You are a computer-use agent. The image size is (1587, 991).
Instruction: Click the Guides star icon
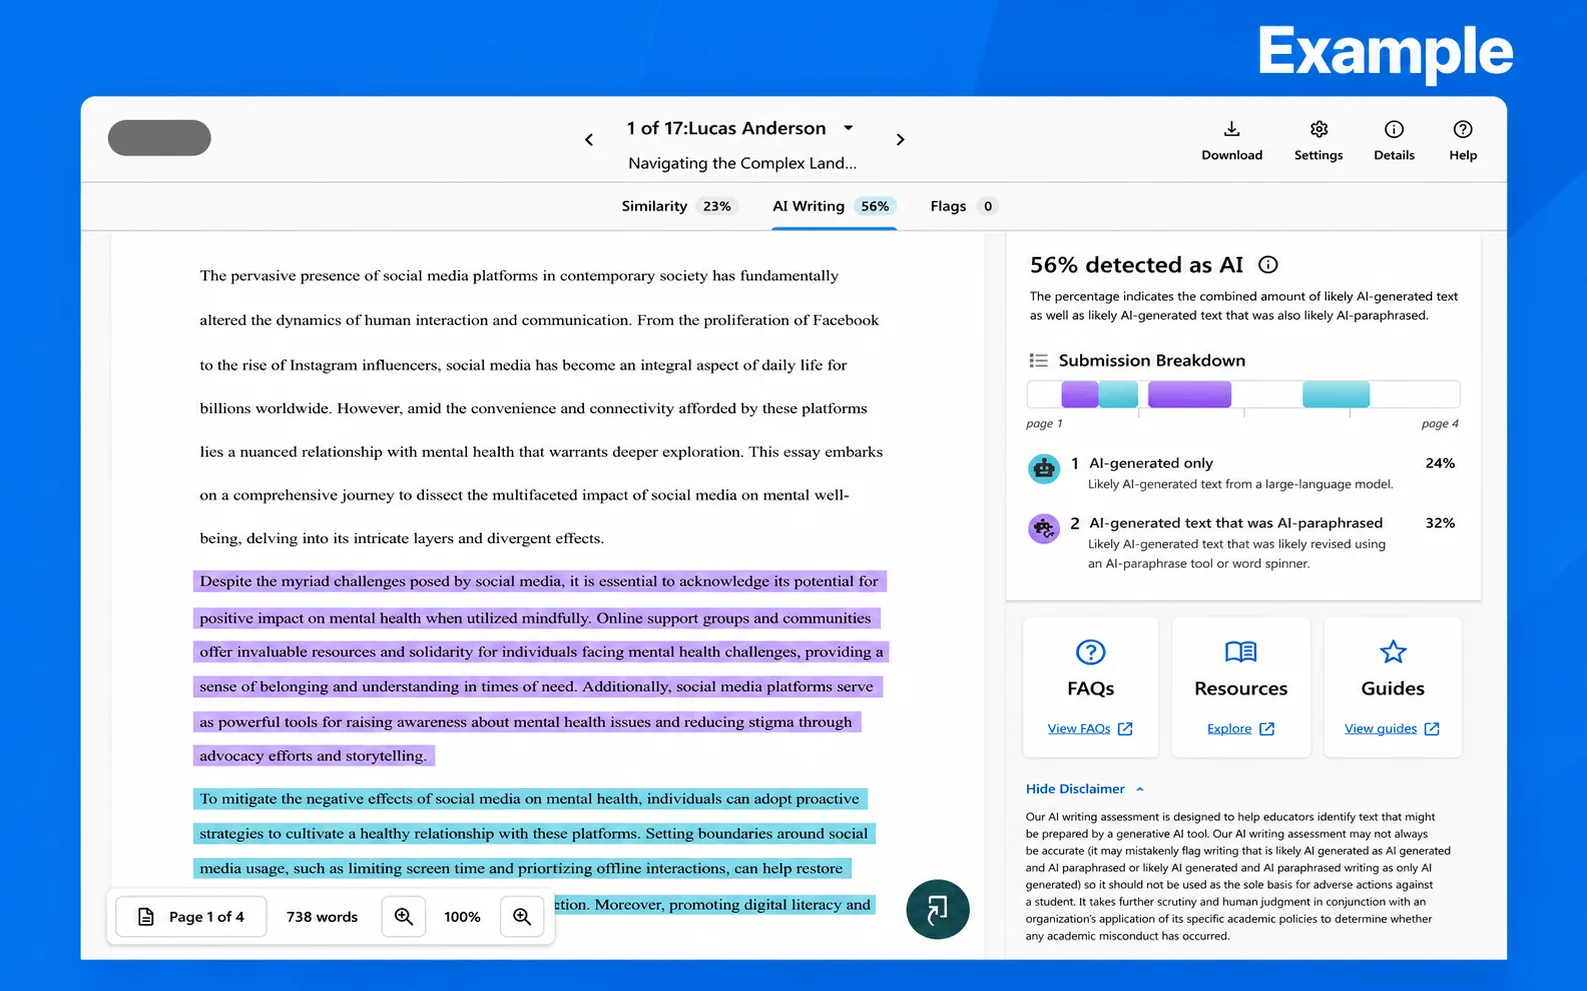point(1393,652)
